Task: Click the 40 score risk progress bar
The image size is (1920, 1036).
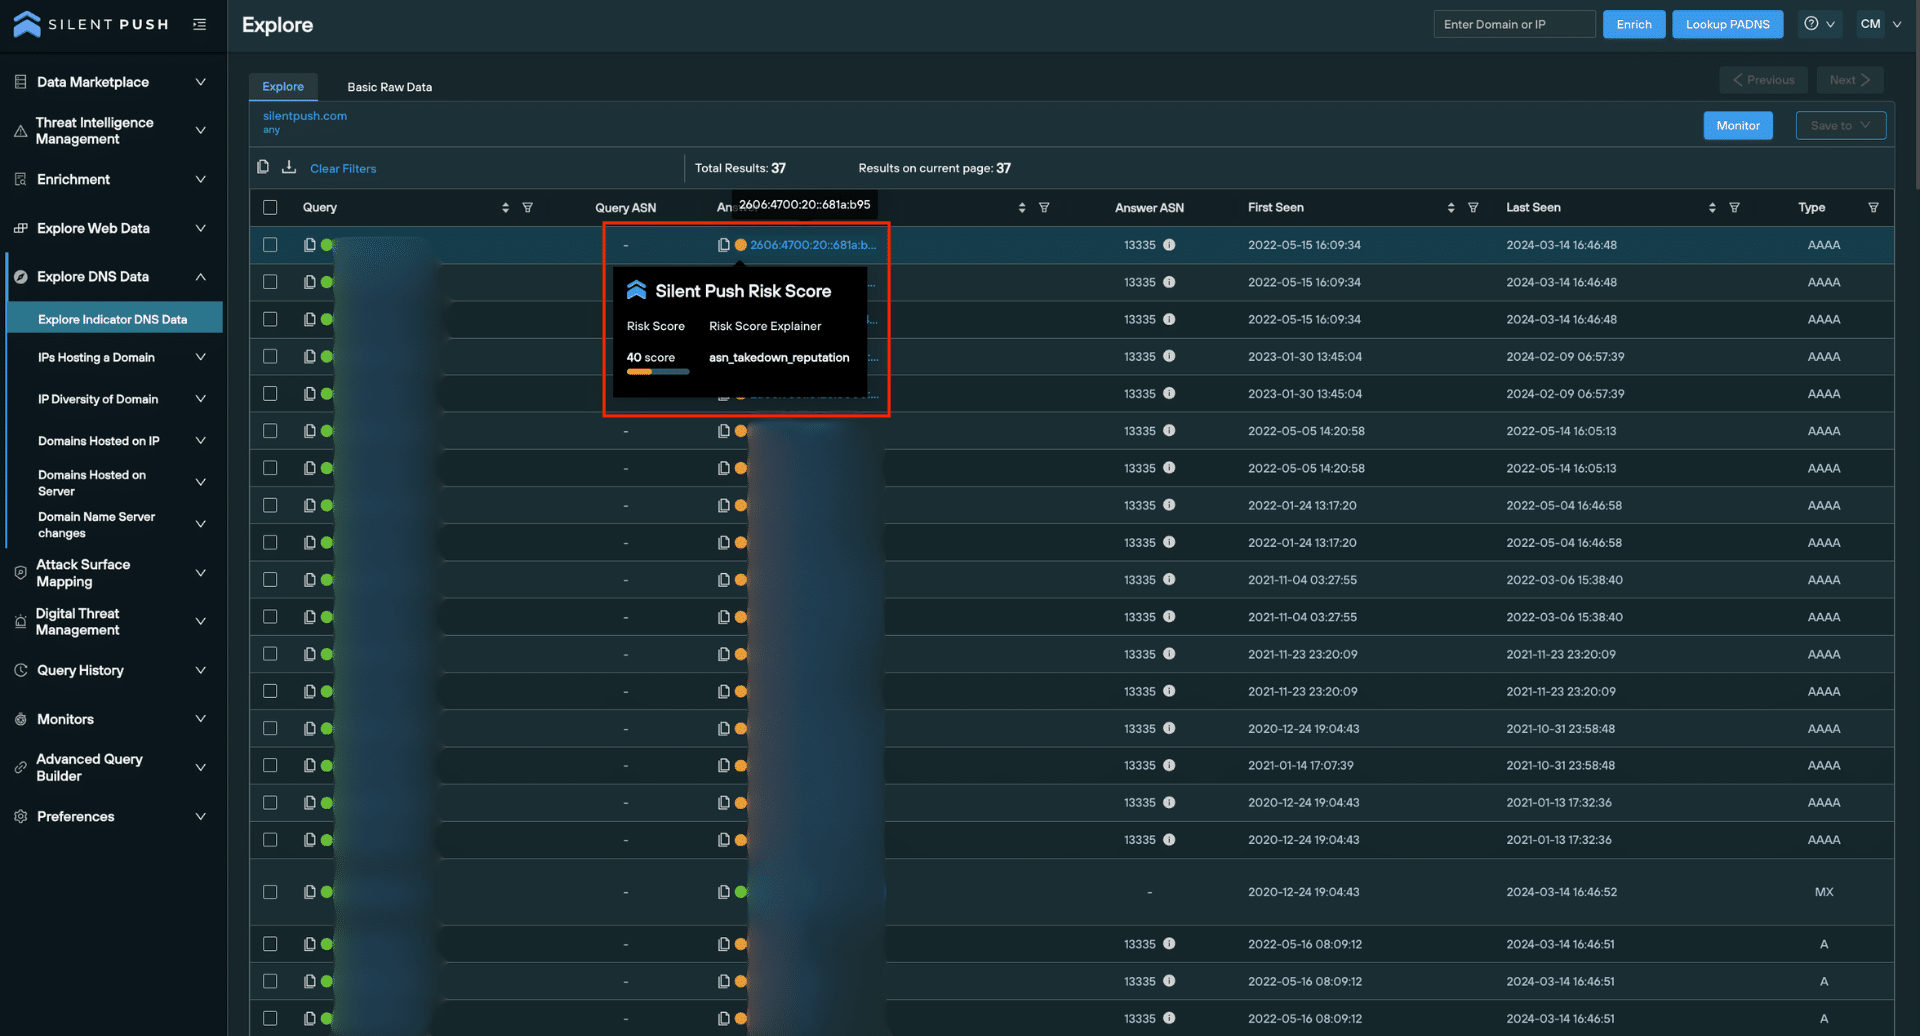Action: [657, 372]
